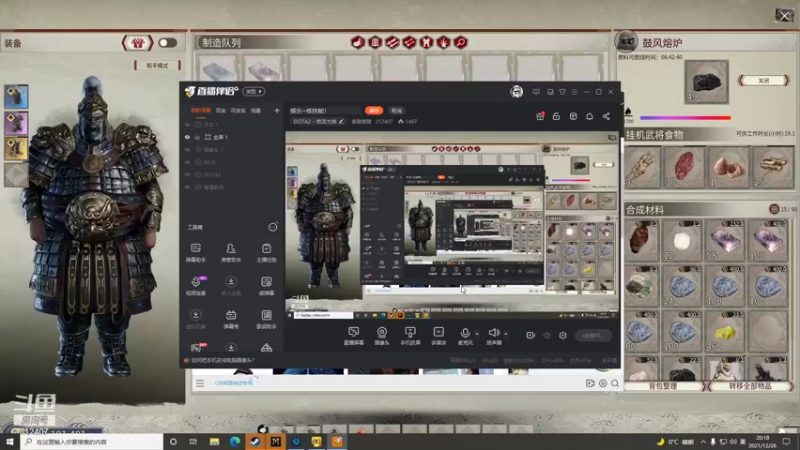Click the record video icon
800x450 pixels.
[x=531, y=335]
